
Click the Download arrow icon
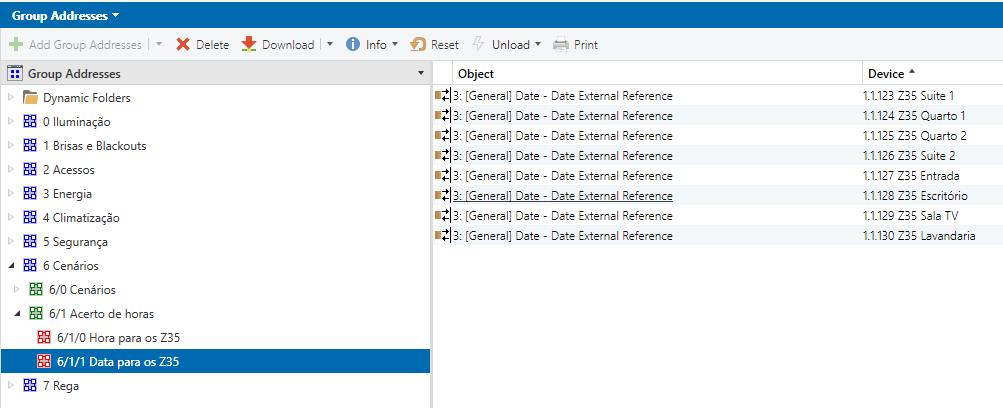(x=249, y=45)
